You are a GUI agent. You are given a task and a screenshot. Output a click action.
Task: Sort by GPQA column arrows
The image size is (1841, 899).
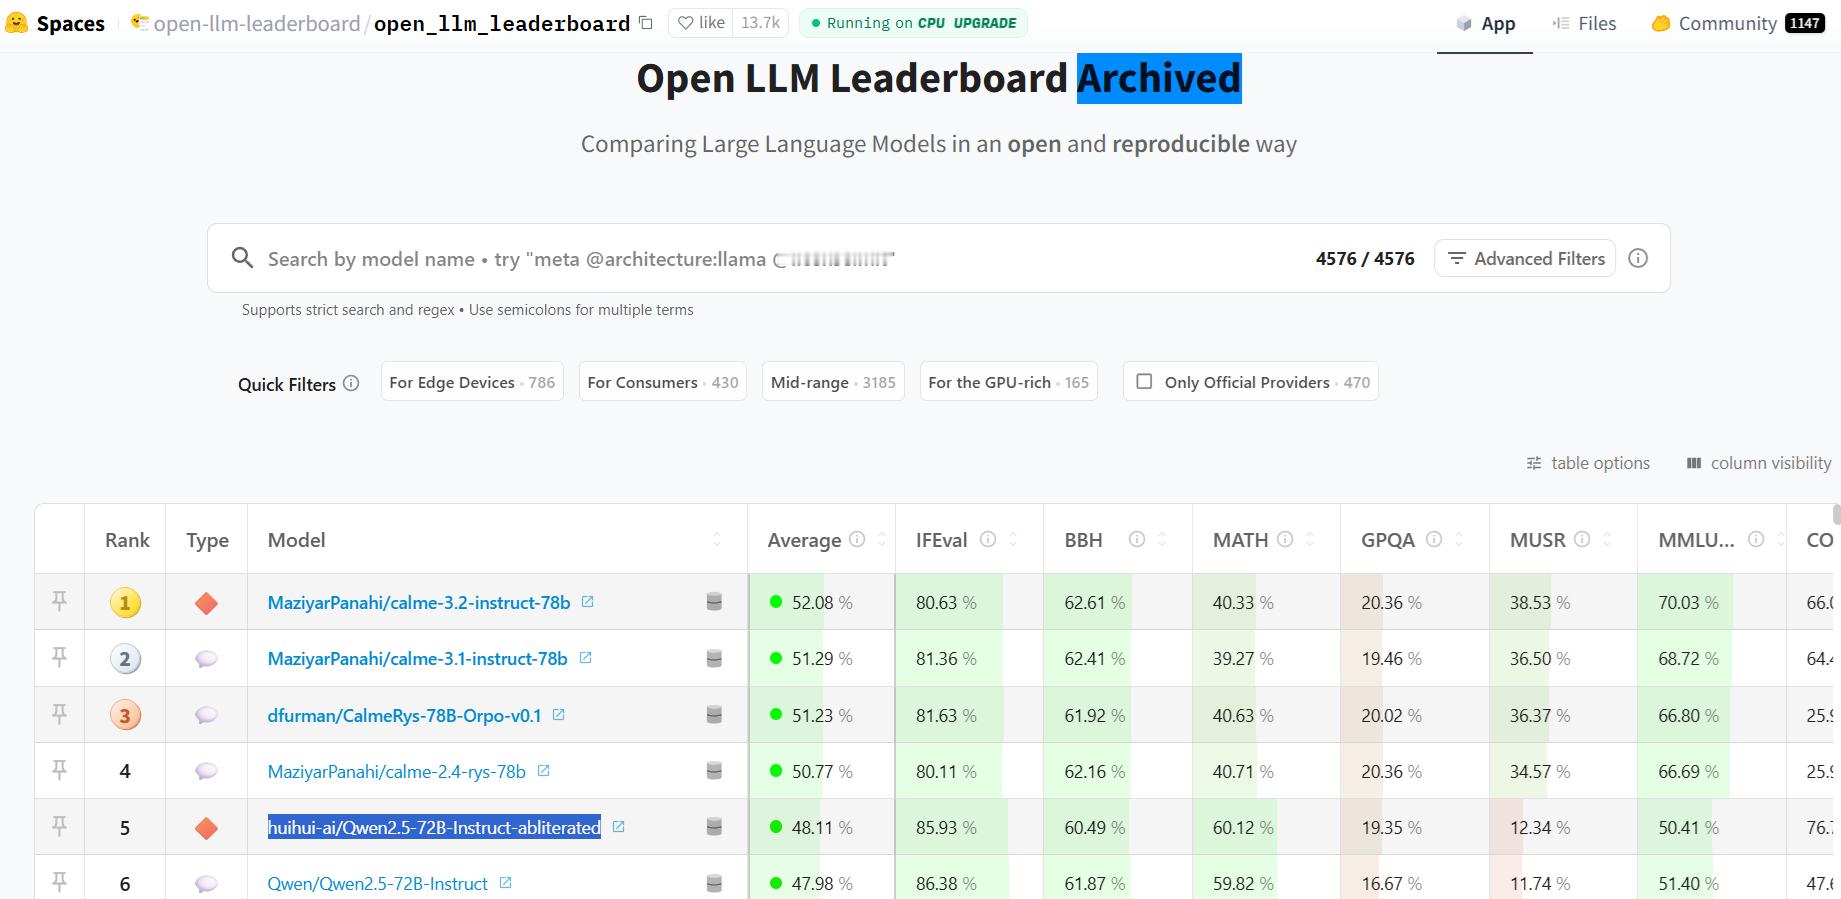(1459, 539)
